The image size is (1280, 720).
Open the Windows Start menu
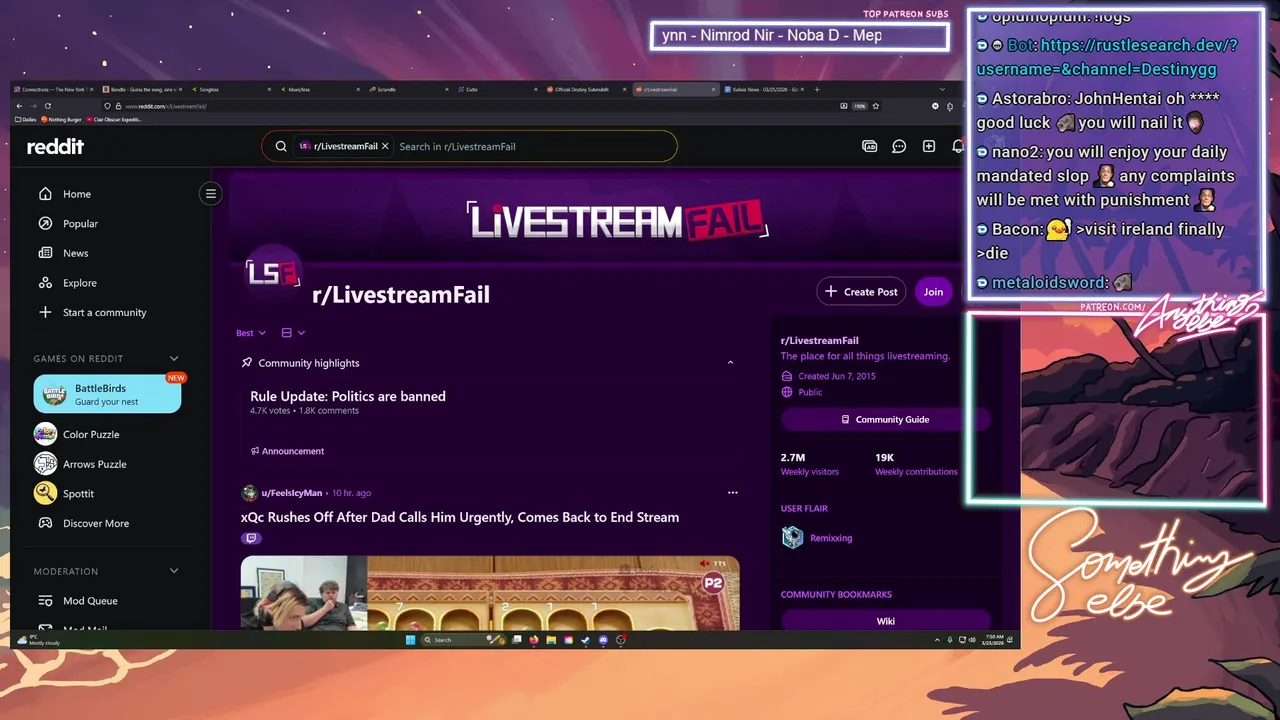410,640
